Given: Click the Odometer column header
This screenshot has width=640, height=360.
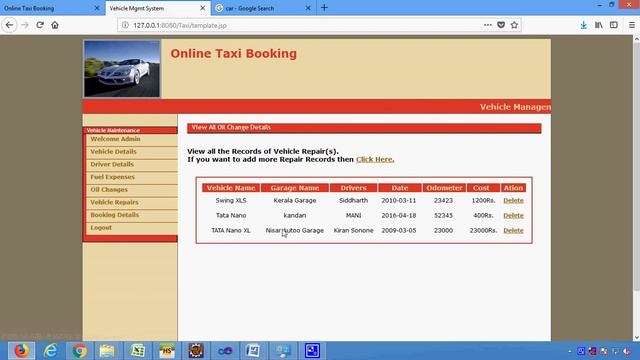Looking at the screenshot, I should pos(444,188).
